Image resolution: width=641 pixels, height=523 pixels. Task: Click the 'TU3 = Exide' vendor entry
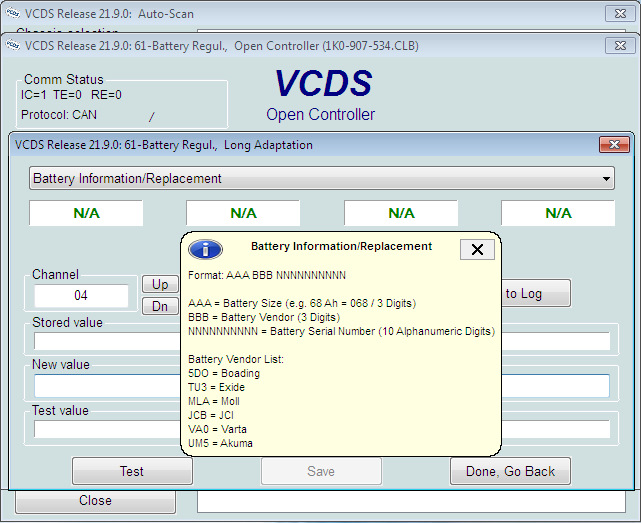click(216, 387)
